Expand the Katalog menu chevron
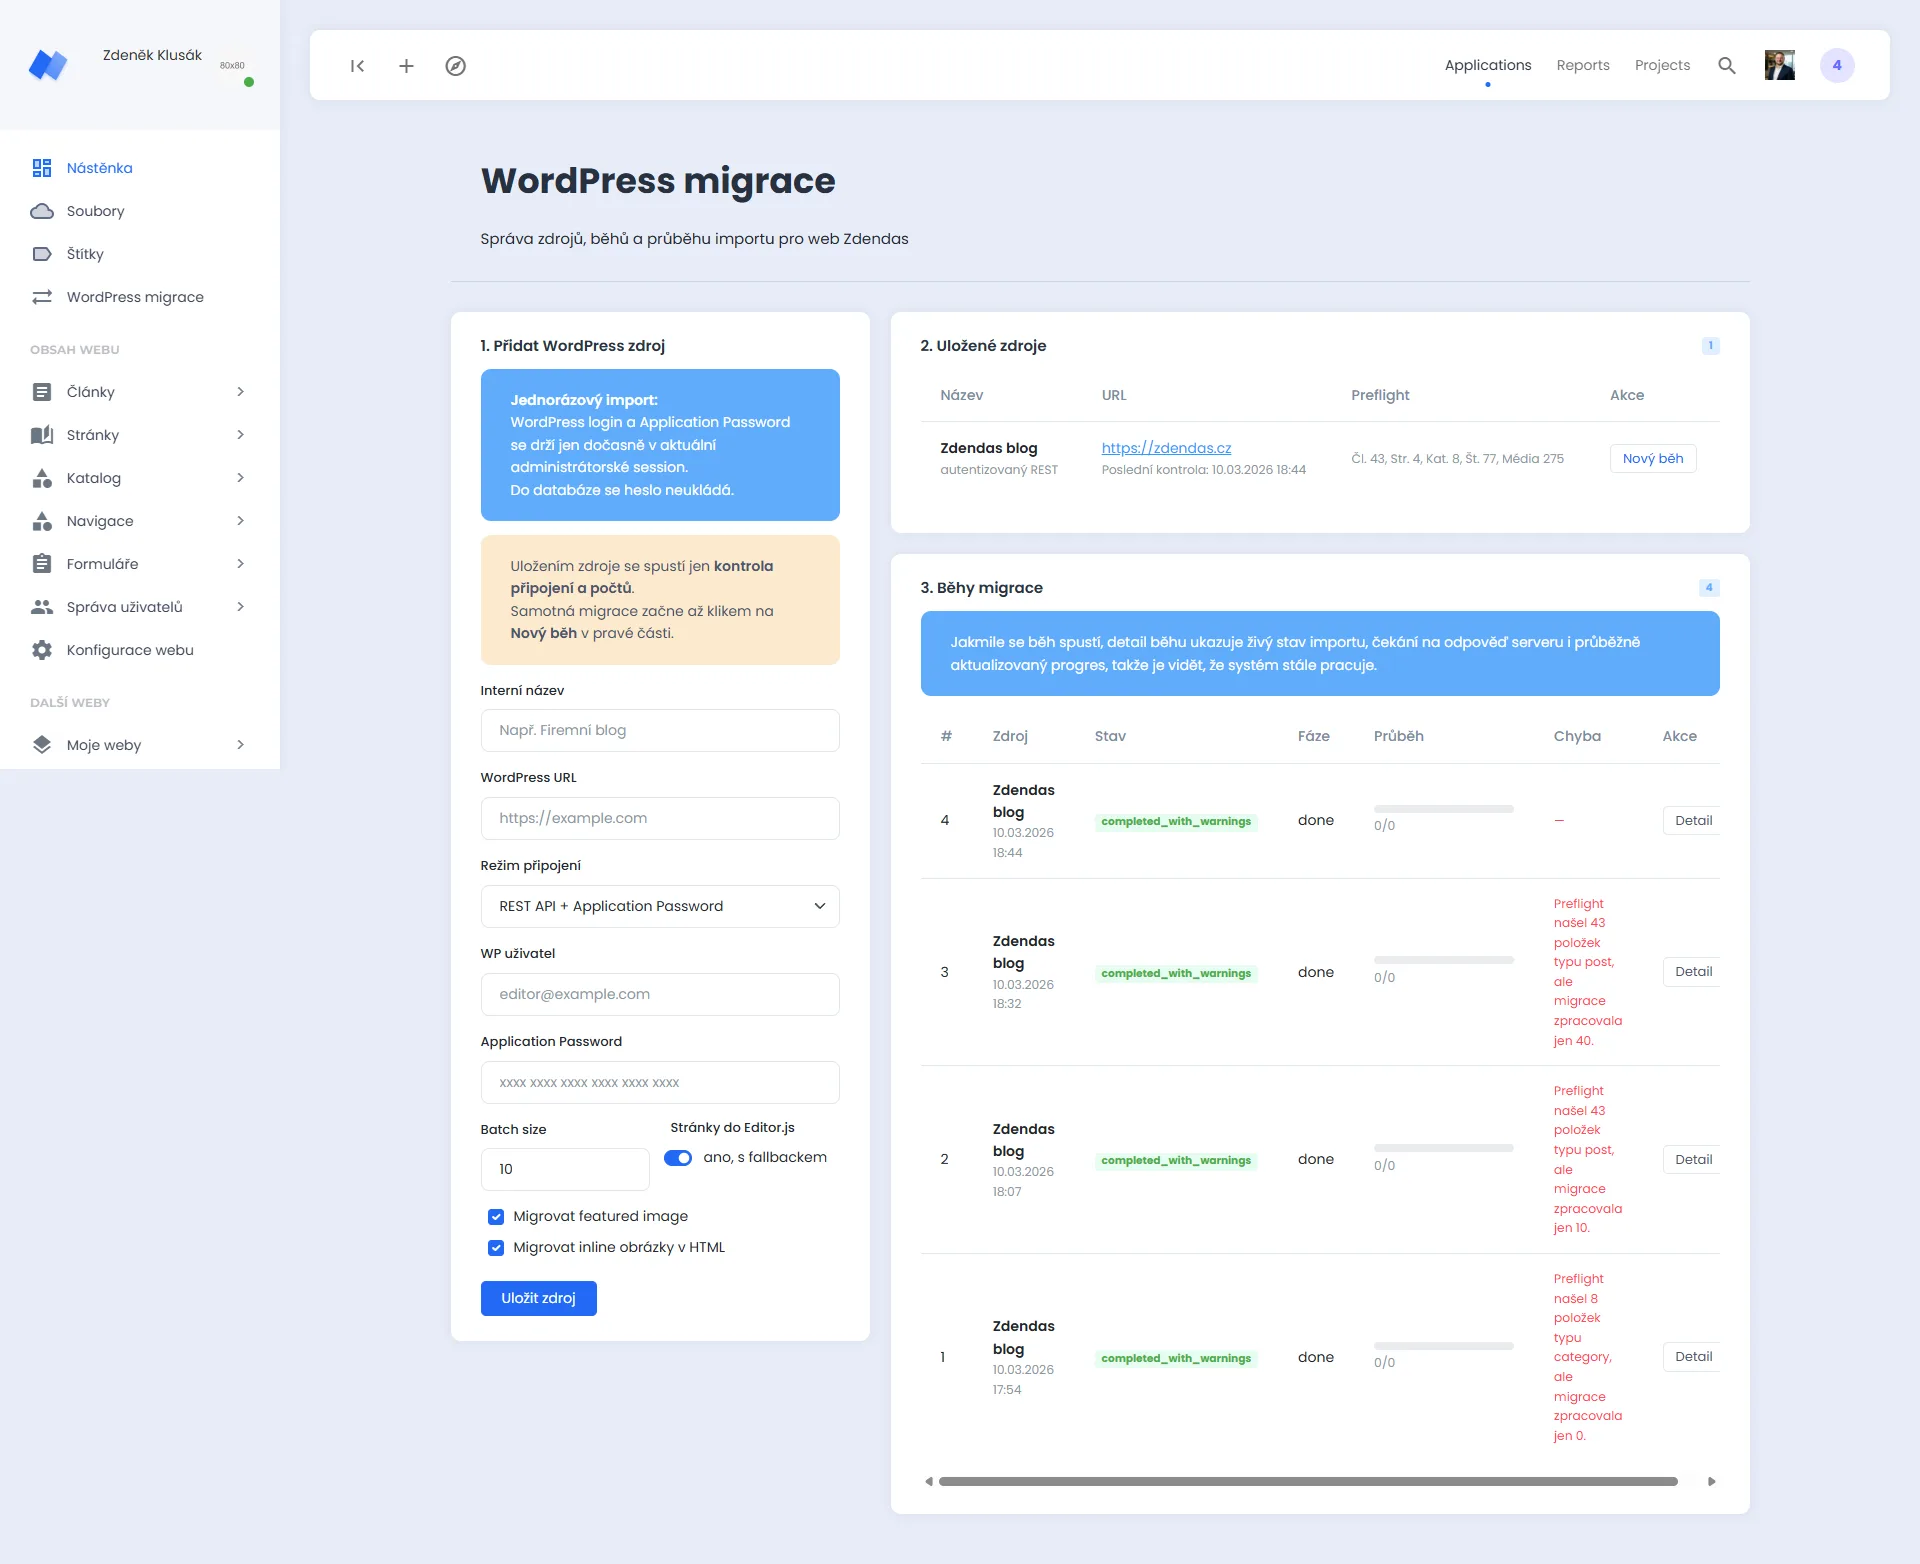Viewport: 1920px width, 1564px height. pyautogui.click(x=240, y=478)
